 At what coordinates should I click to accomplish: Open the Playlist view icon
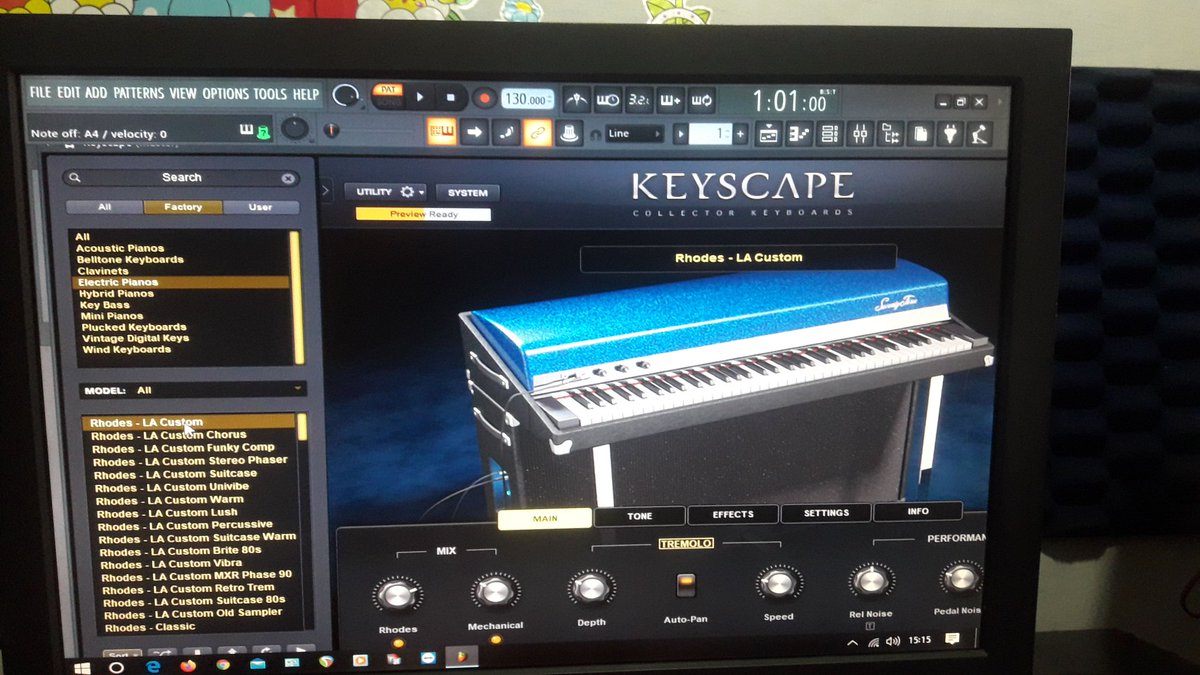(769, 133)
